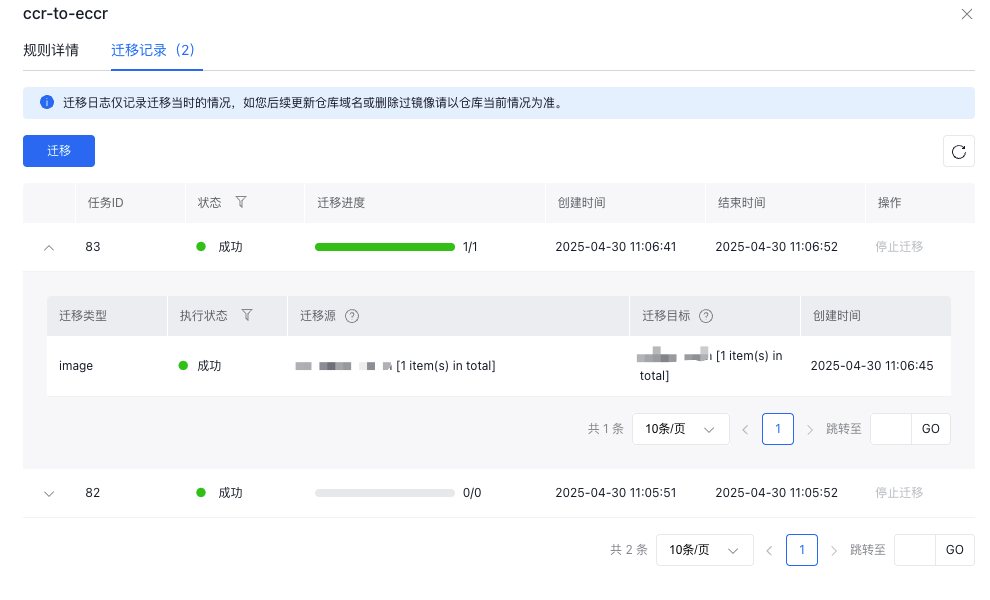Viewport: 990px width, 600px height.
Task: Select the 迁移记录 (2) tab
Action: 153,50
